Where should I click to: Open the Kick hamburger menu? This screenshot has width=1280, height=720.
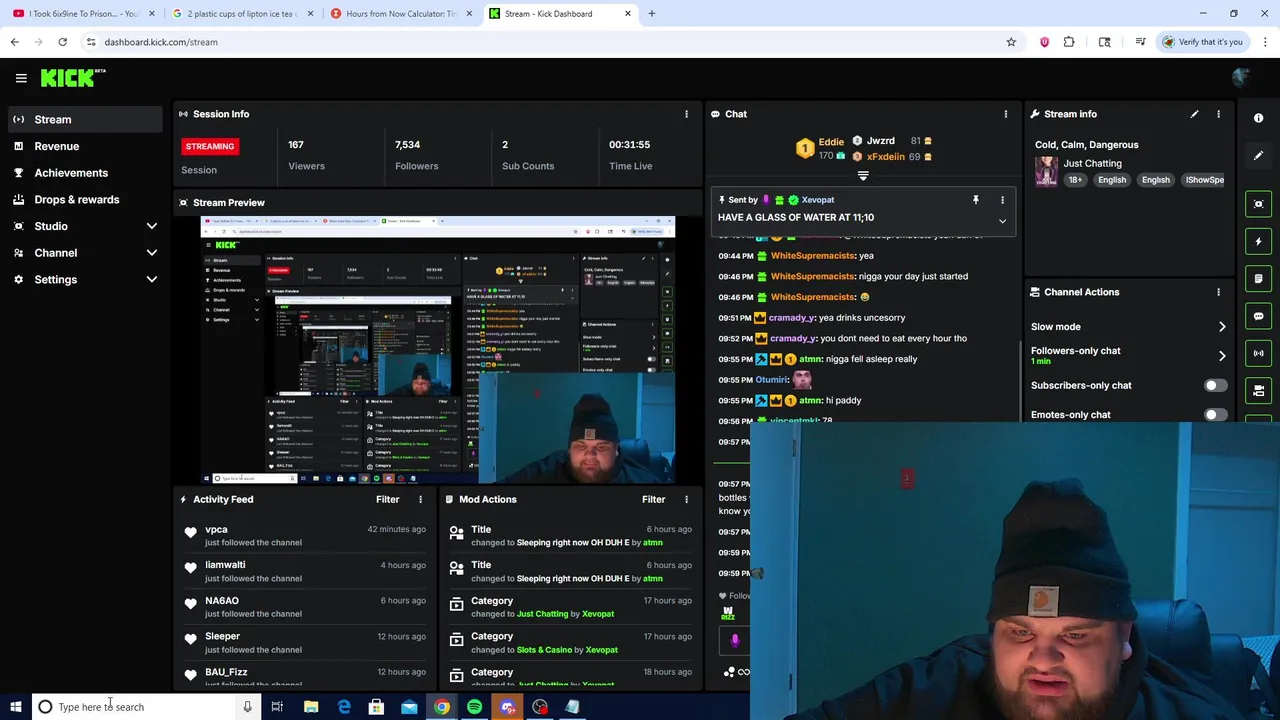[21, 78]
